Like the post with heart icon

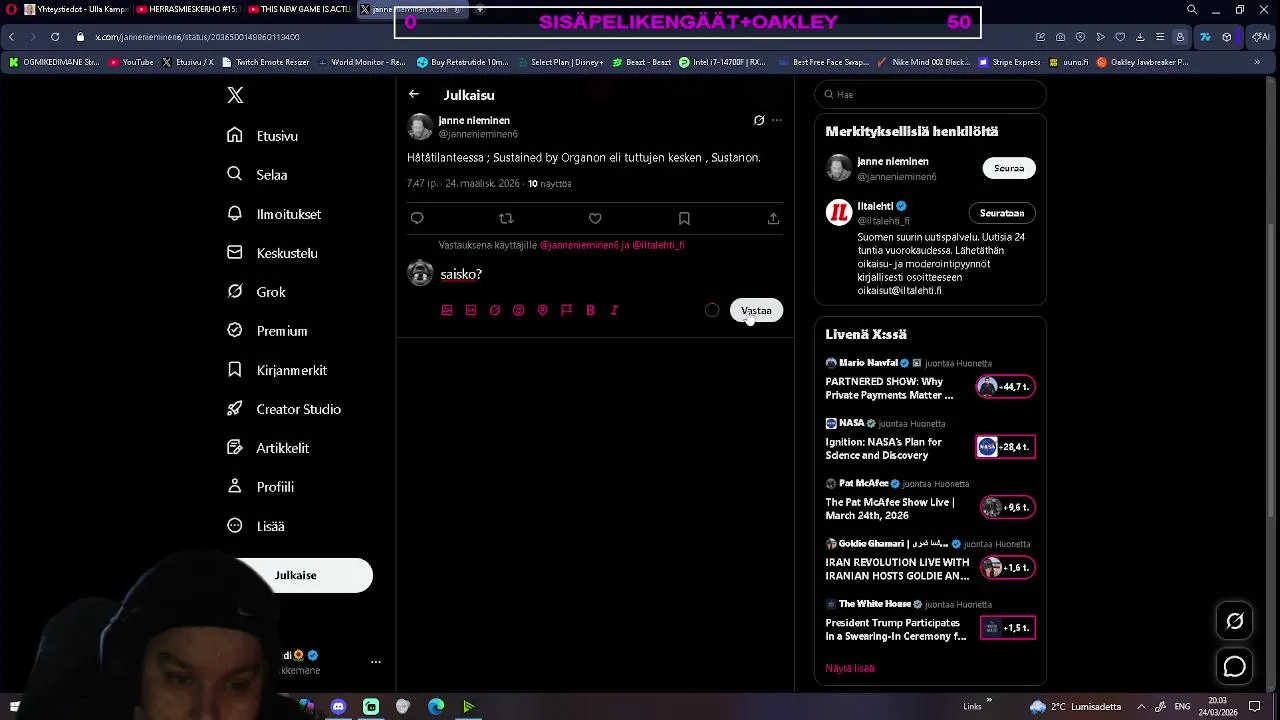[x=595, y=218]
